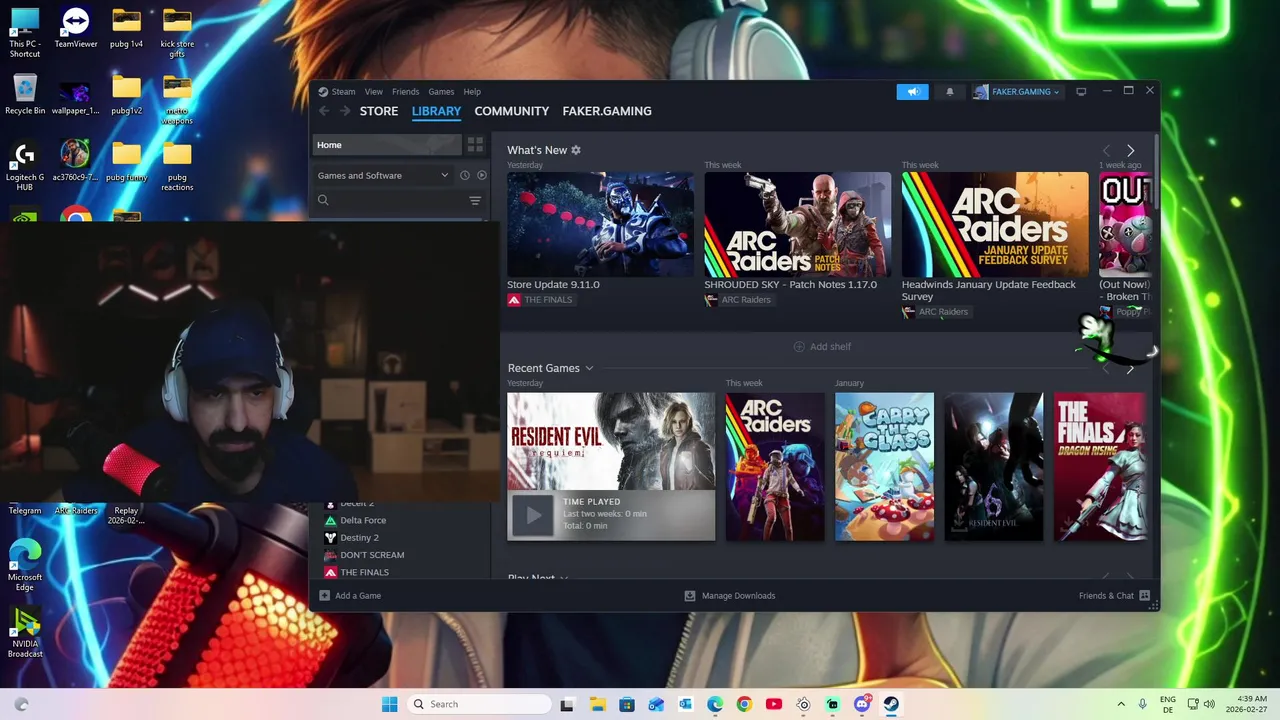Screen dimensions: 1280x720
Task: Open Microsoft Edge desktop shortcut
Action: 25,565
